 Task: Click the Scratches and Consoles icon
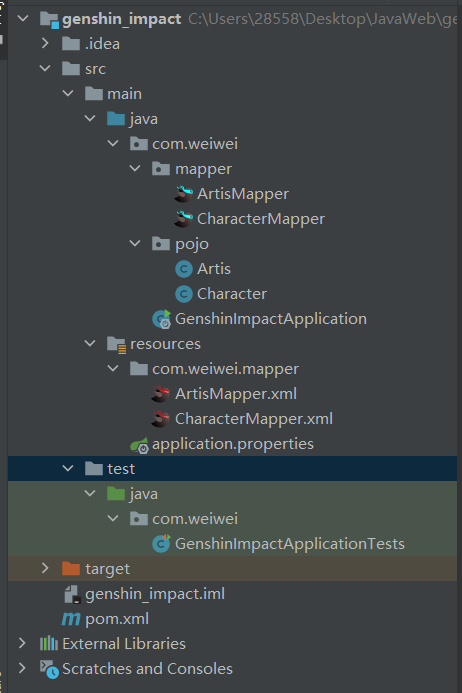49,670
